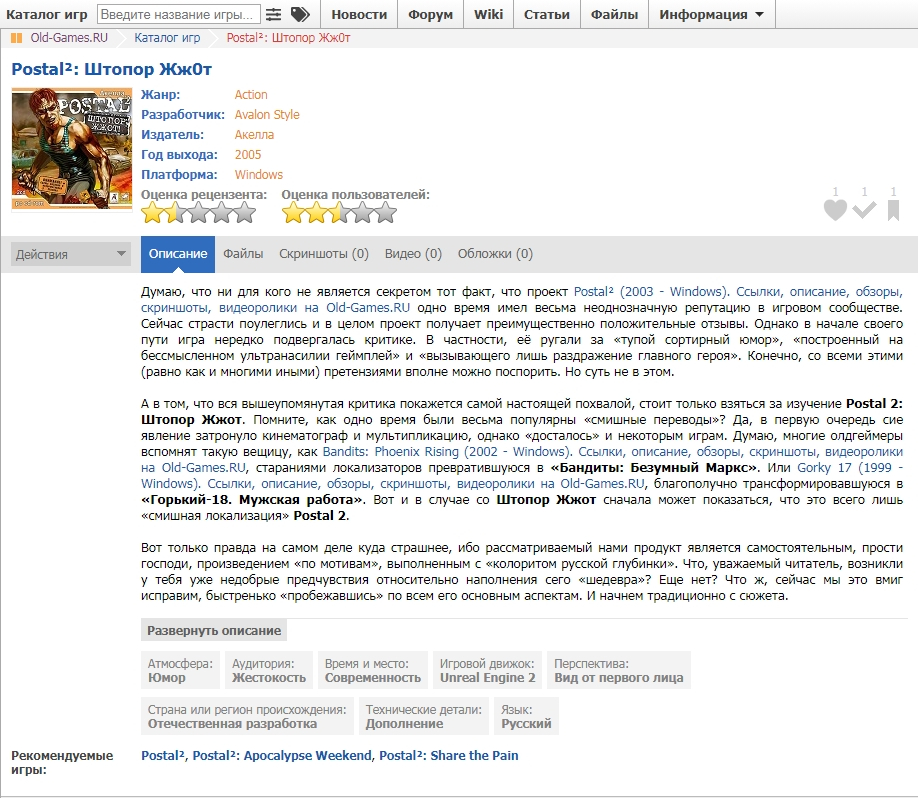Switch to the Скриншоты (0) tab
The image size is (918, 798).
[x=324, y=254]
